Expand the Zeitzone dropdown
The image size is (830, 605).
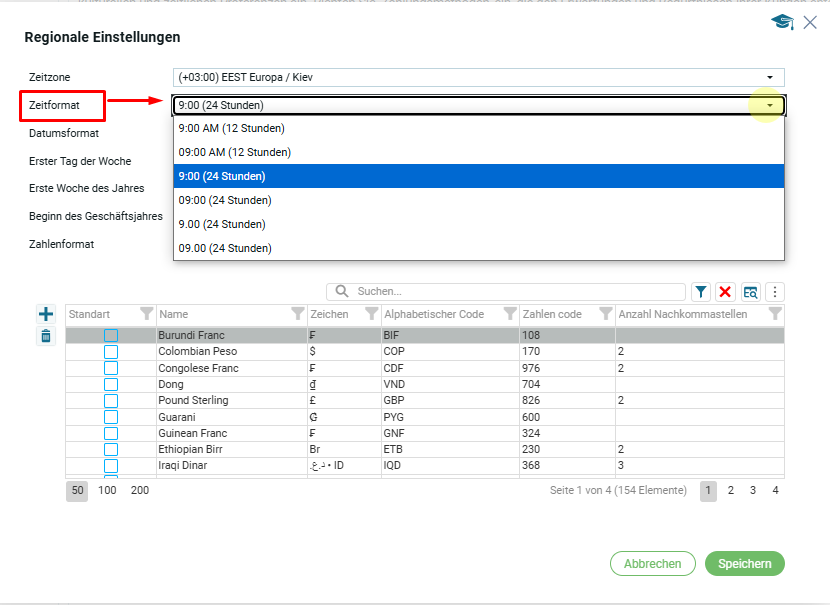click(769, 77)
